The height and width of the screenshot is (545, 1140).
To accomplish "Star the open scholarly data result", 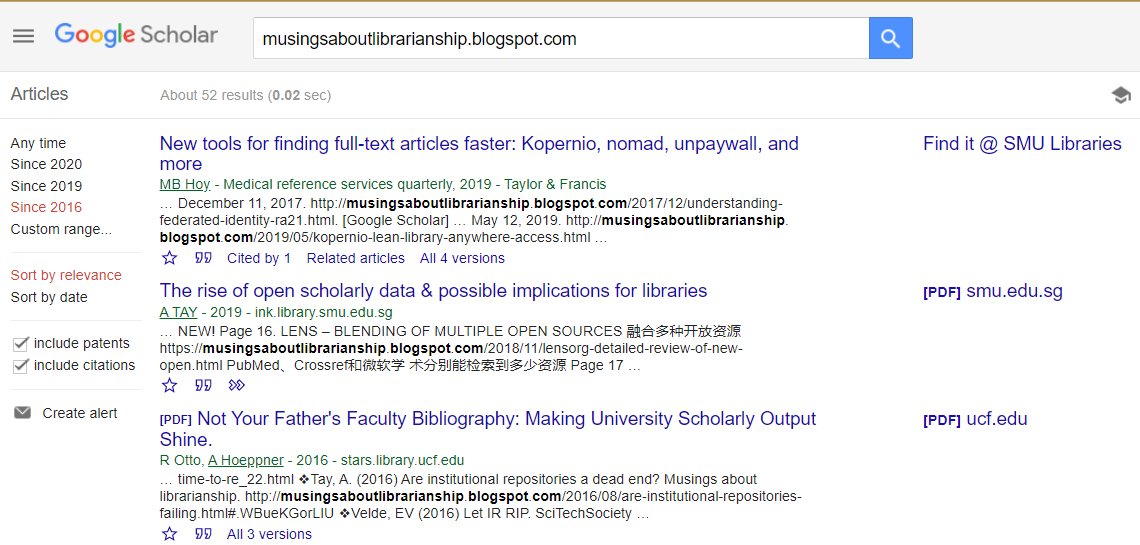I will 169,385.
